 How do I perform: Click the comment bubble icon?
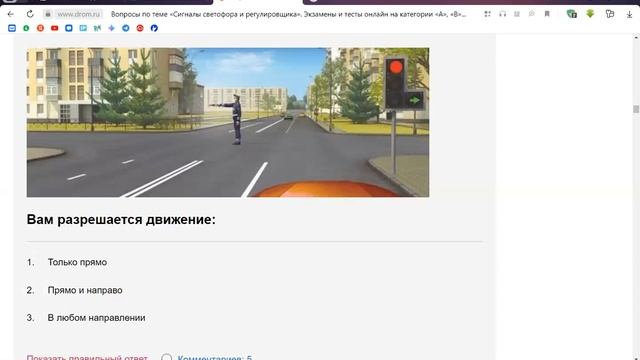pos(167,357)
